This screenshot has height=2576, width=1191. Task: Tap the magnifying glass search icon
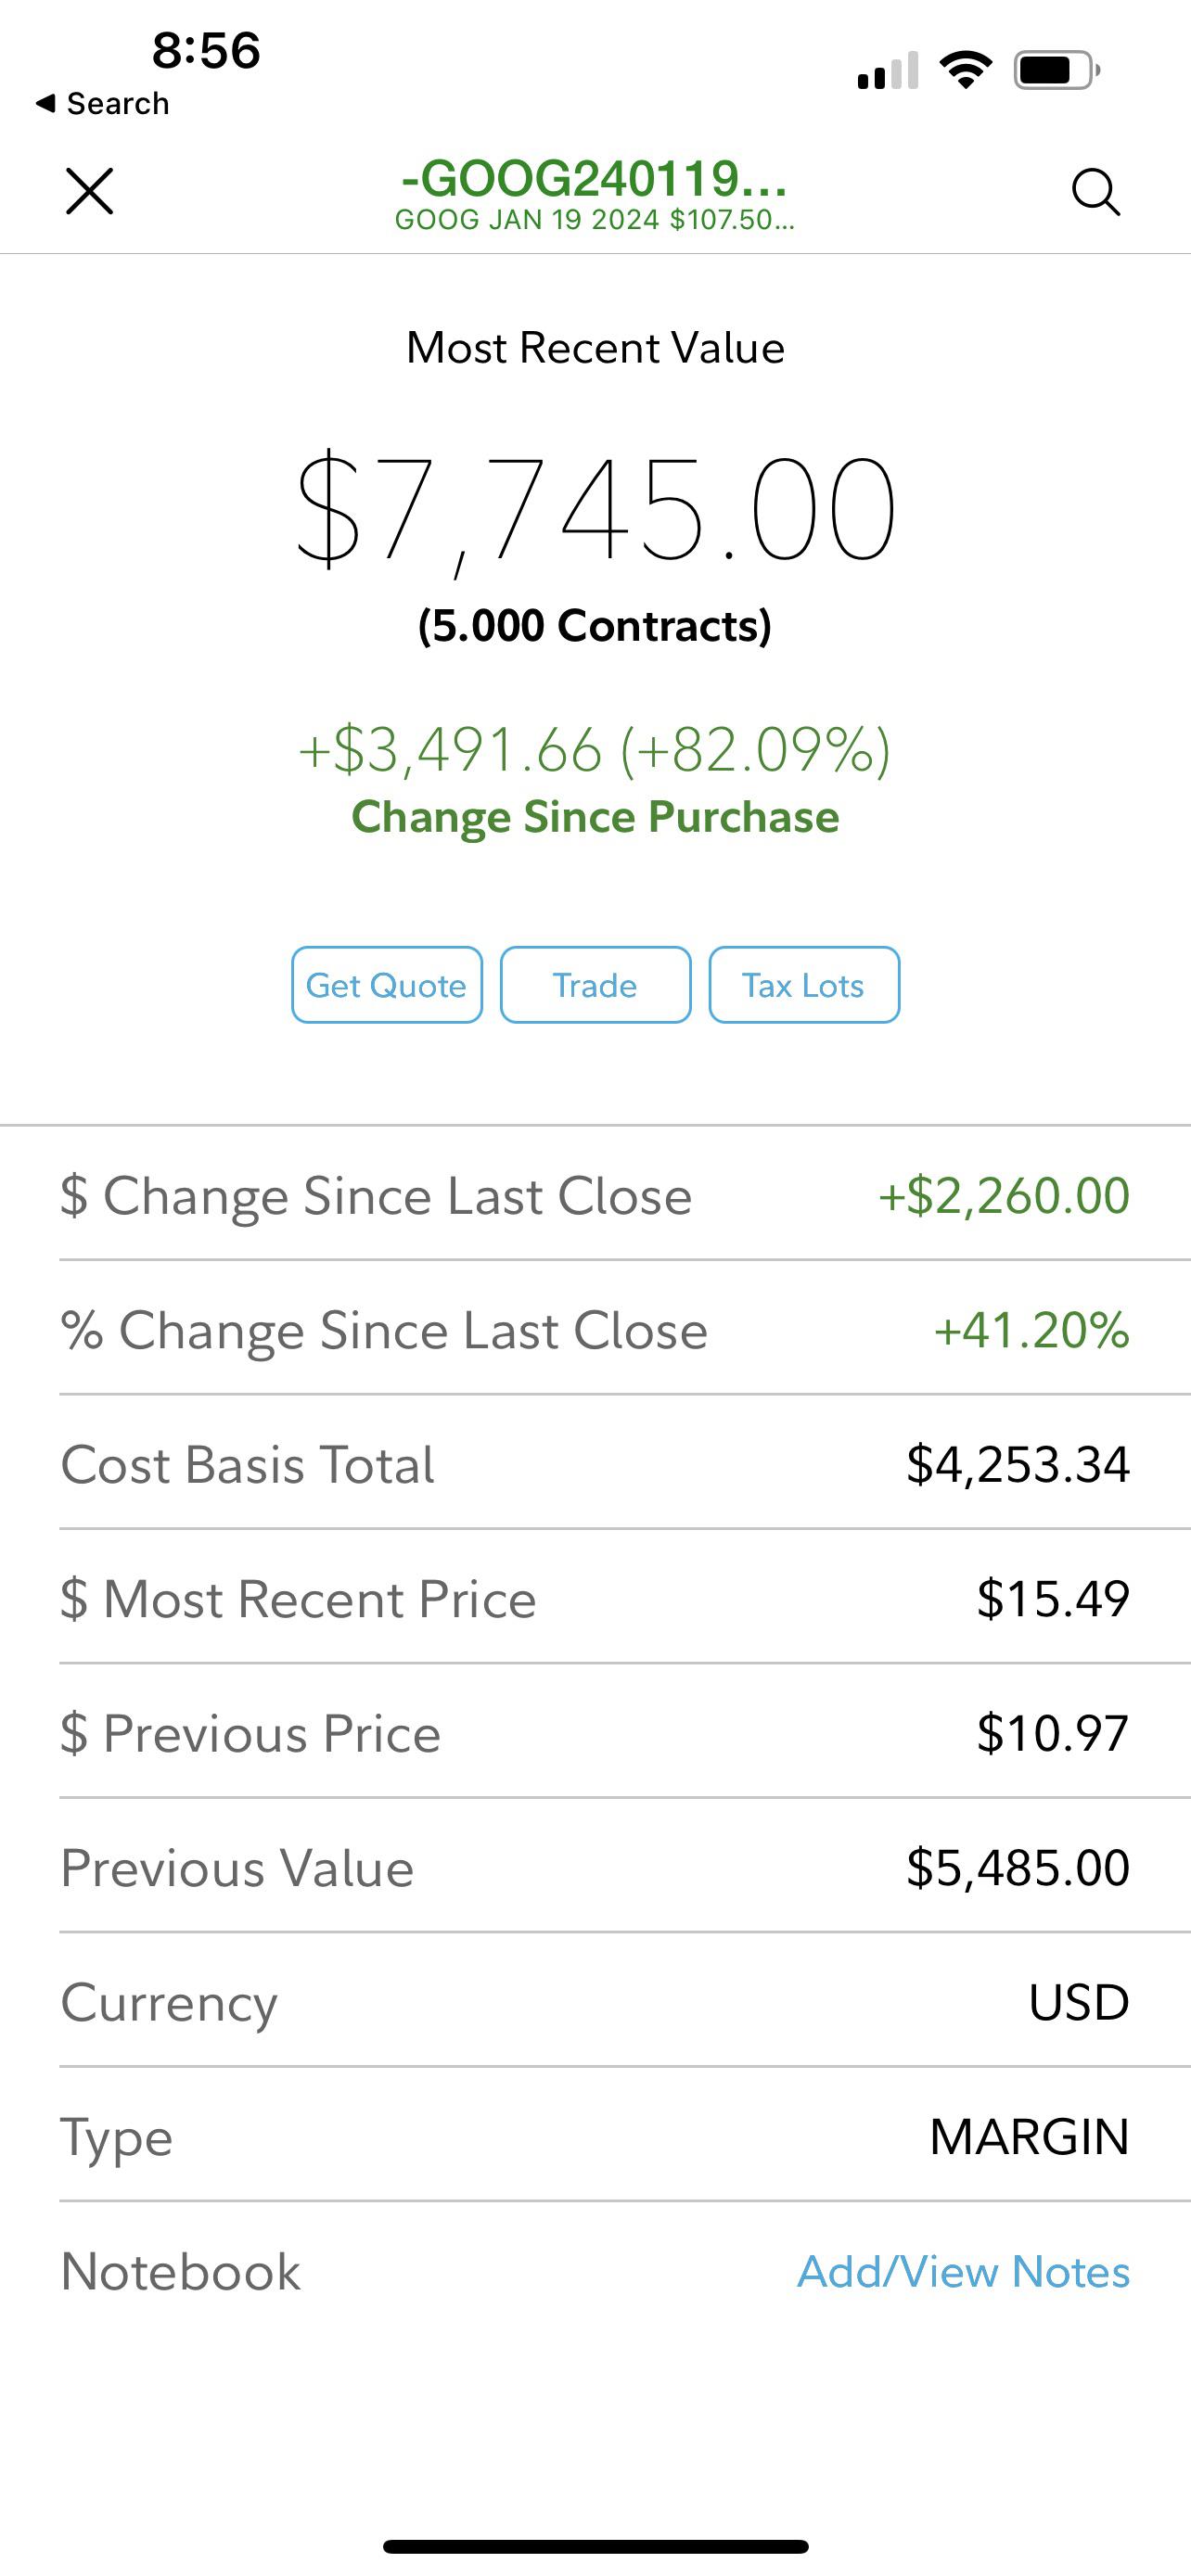(x=1096, y=191)
